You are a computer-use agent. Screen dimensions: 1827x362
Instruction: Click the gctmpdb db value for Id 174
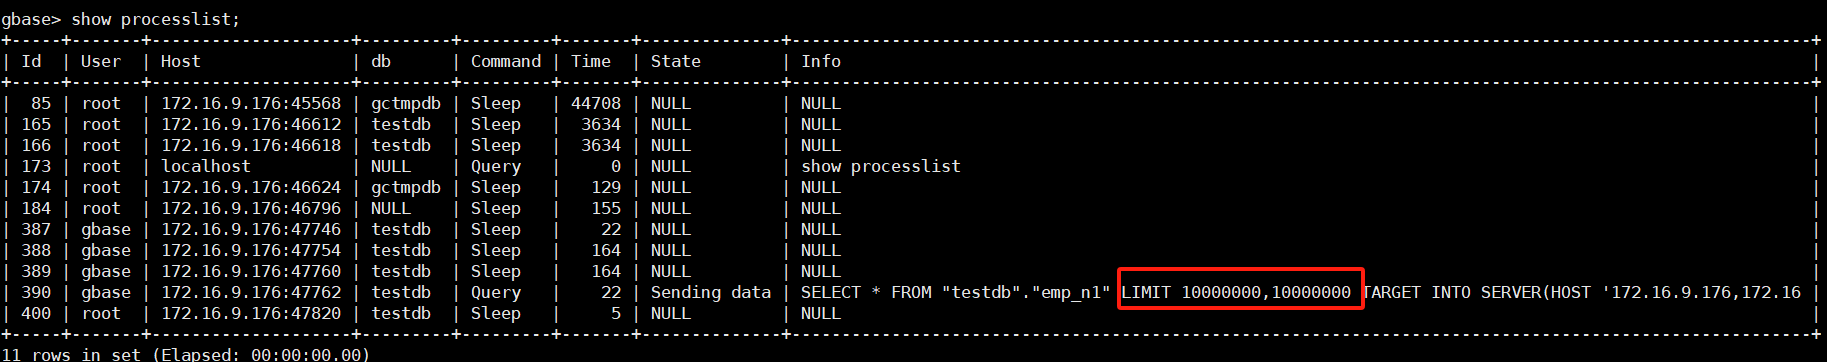click(406, 187)
